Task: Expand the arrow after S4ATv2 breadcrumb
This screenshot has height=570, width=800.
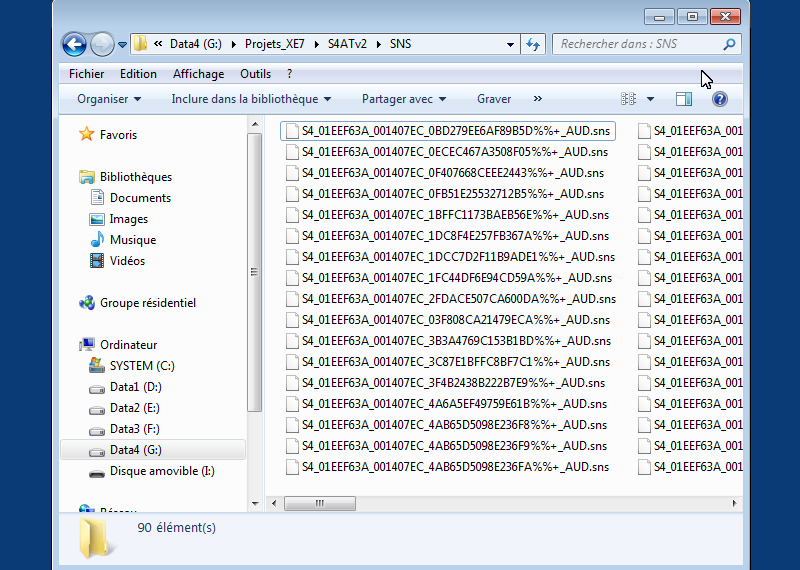Action: [x=379, y=44]
